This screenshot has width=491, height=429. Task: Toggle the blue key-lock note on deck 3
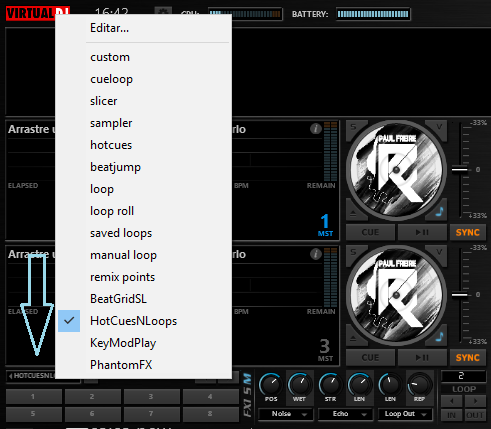coord(440,337)
